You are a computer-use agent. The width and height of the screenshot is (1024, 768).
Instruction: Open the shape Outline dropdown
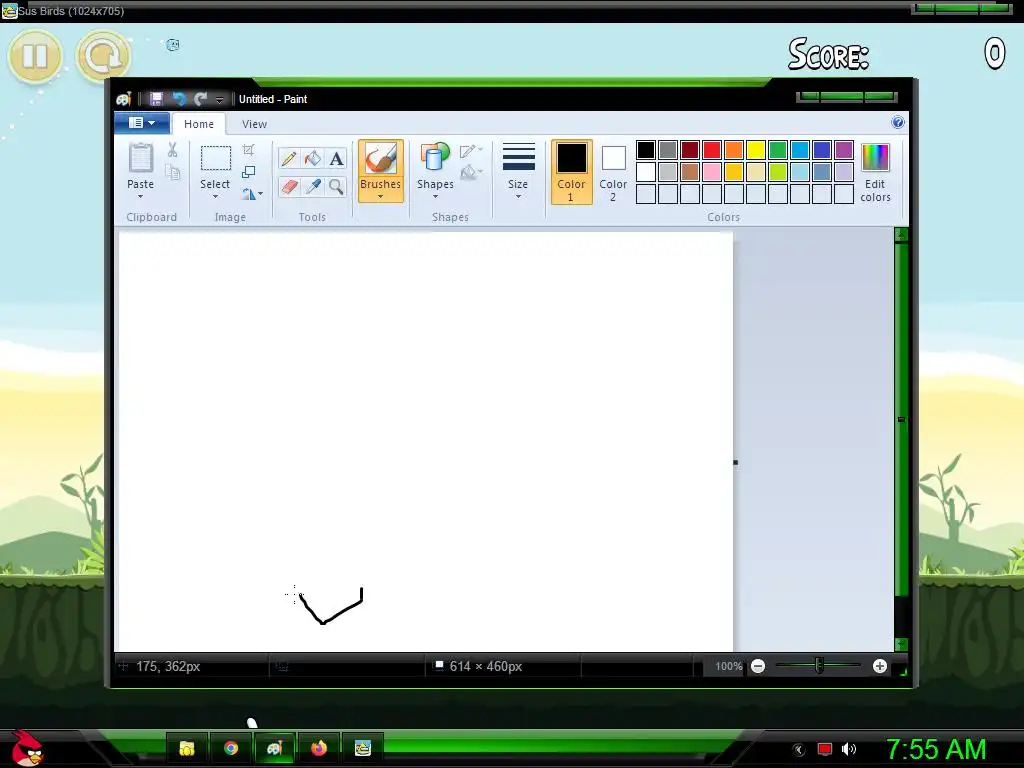point(471,151)
